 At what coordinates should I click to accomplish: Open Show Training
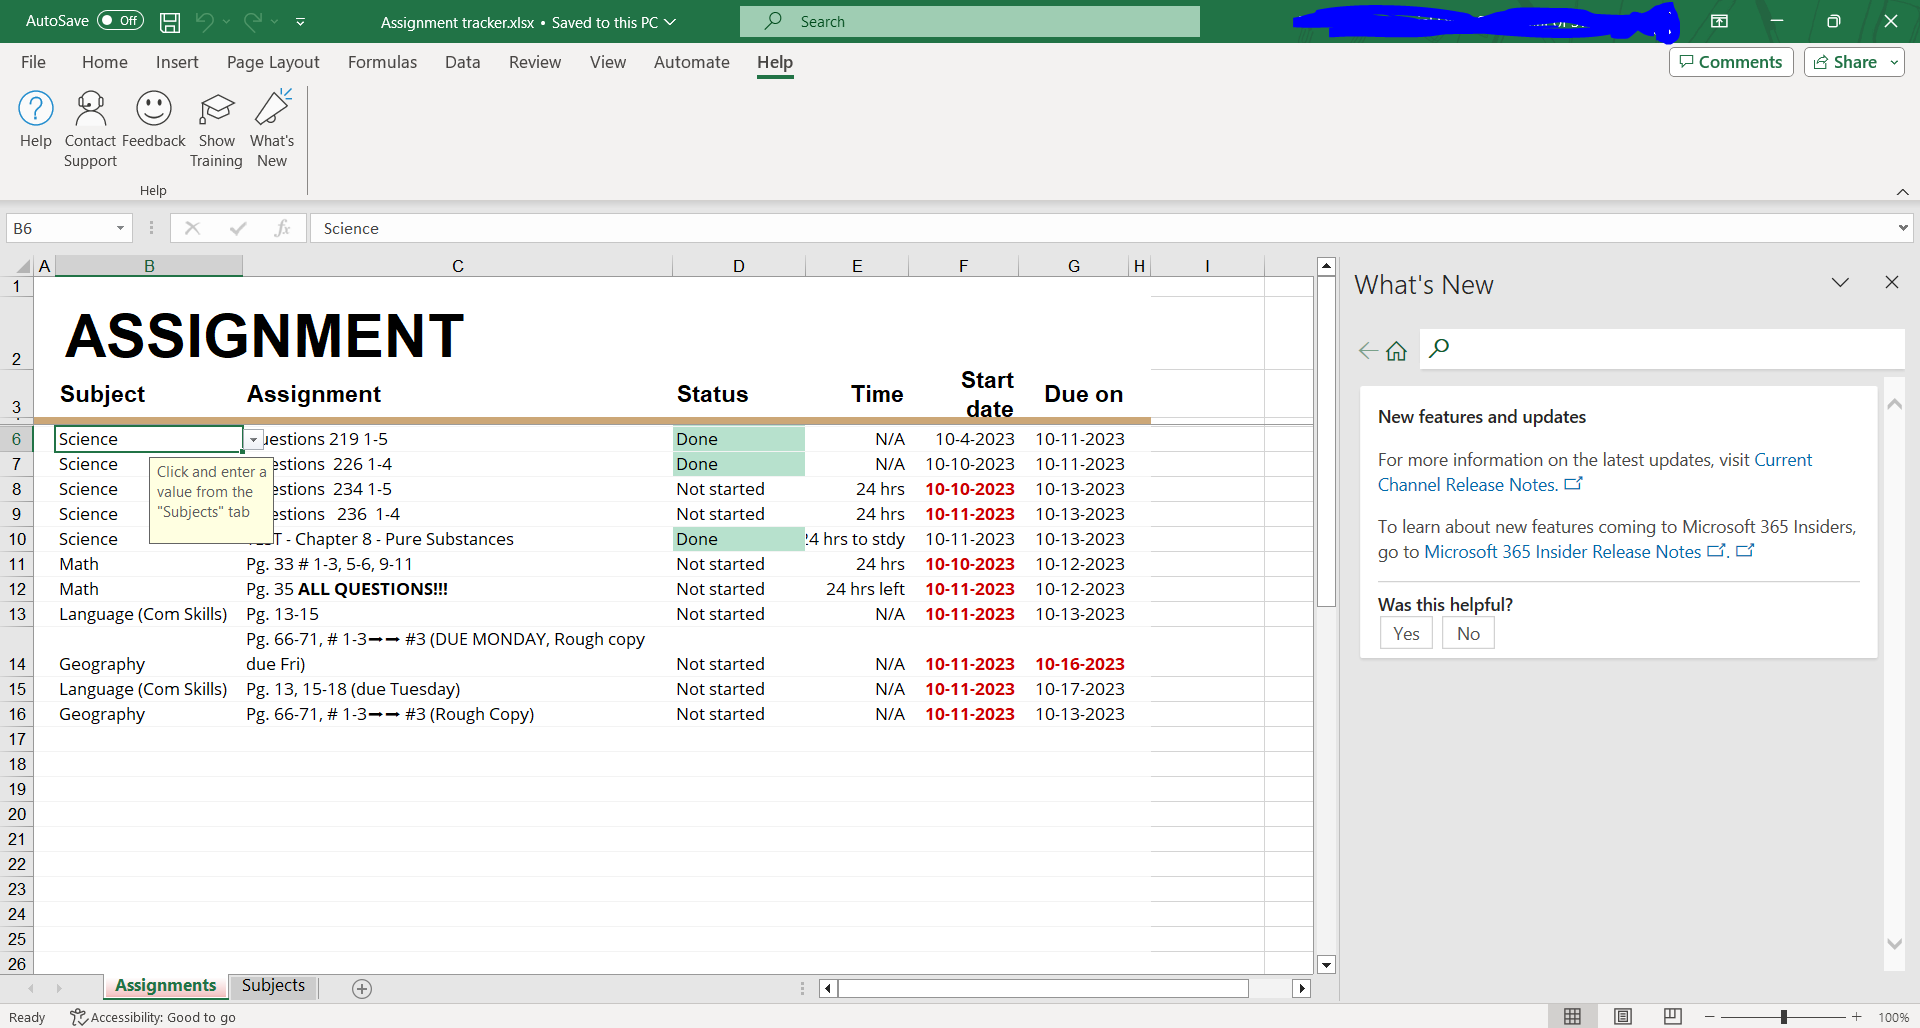tap(216, 108)
